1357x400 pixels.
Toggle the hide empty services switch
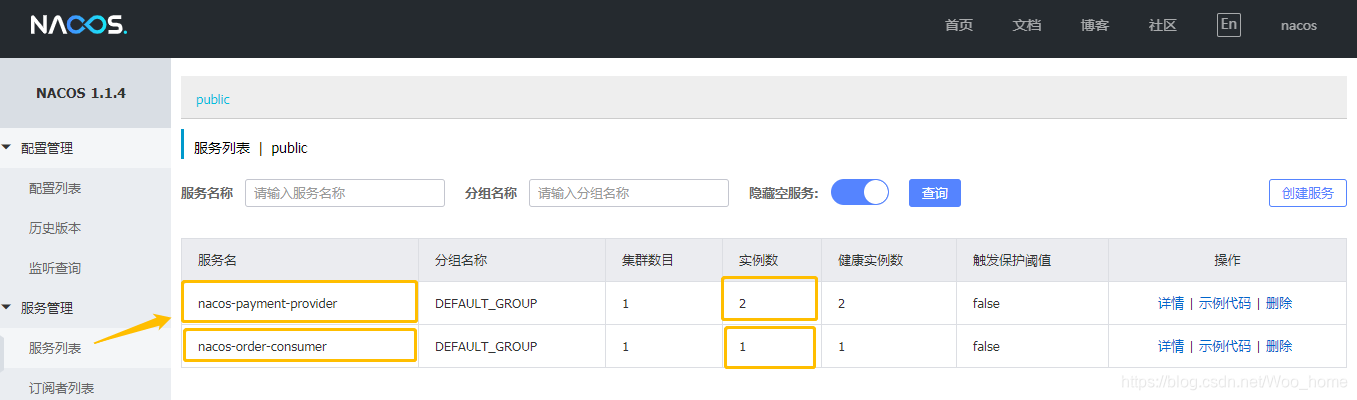tap(860, 193)
